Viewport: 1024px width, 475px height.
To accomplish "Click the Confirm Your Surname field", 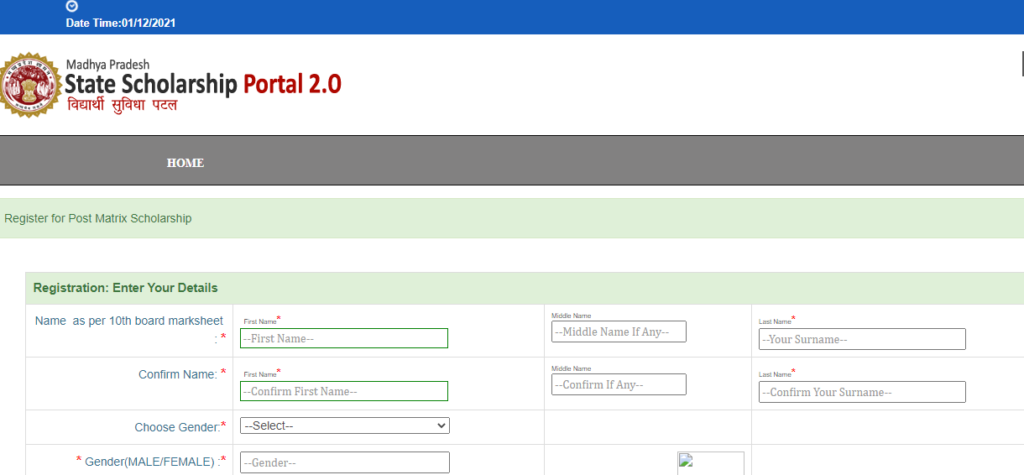I will [x=862, y=392].
